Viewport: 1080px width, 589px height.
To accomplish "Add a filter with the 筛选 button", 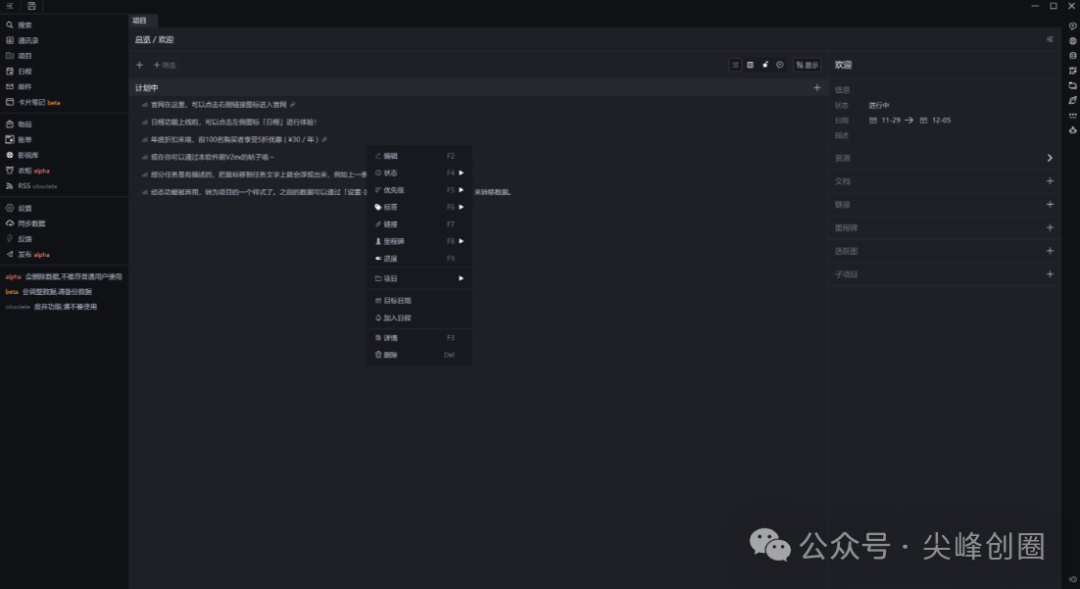I will (x=165, y=65).
